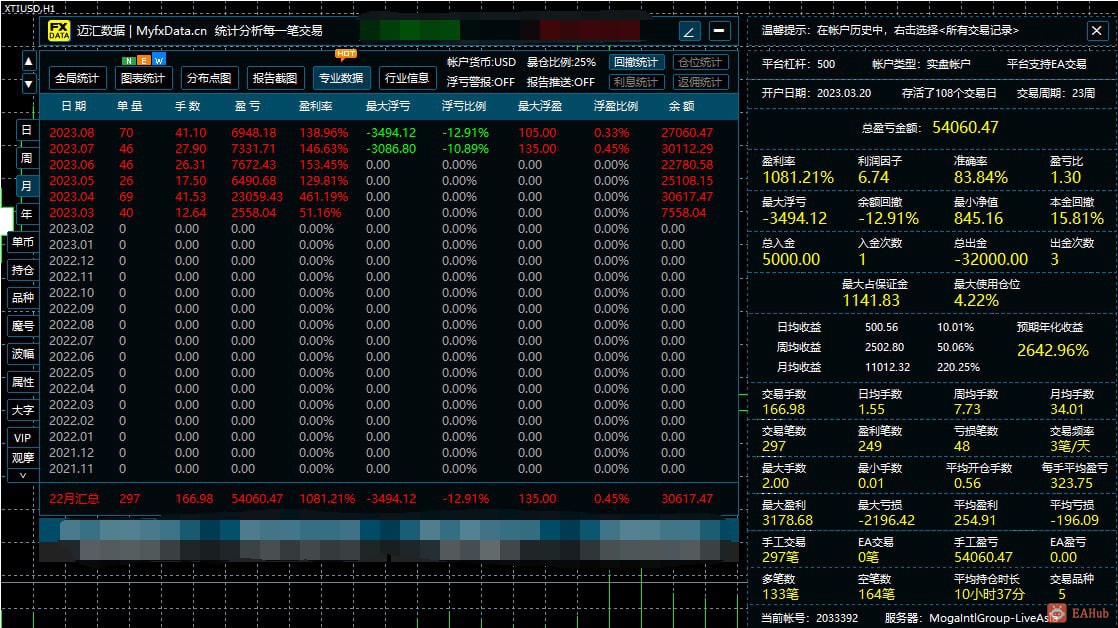Click profit value 23059.43
1118x628 pixels.
(x=257, y=197)
